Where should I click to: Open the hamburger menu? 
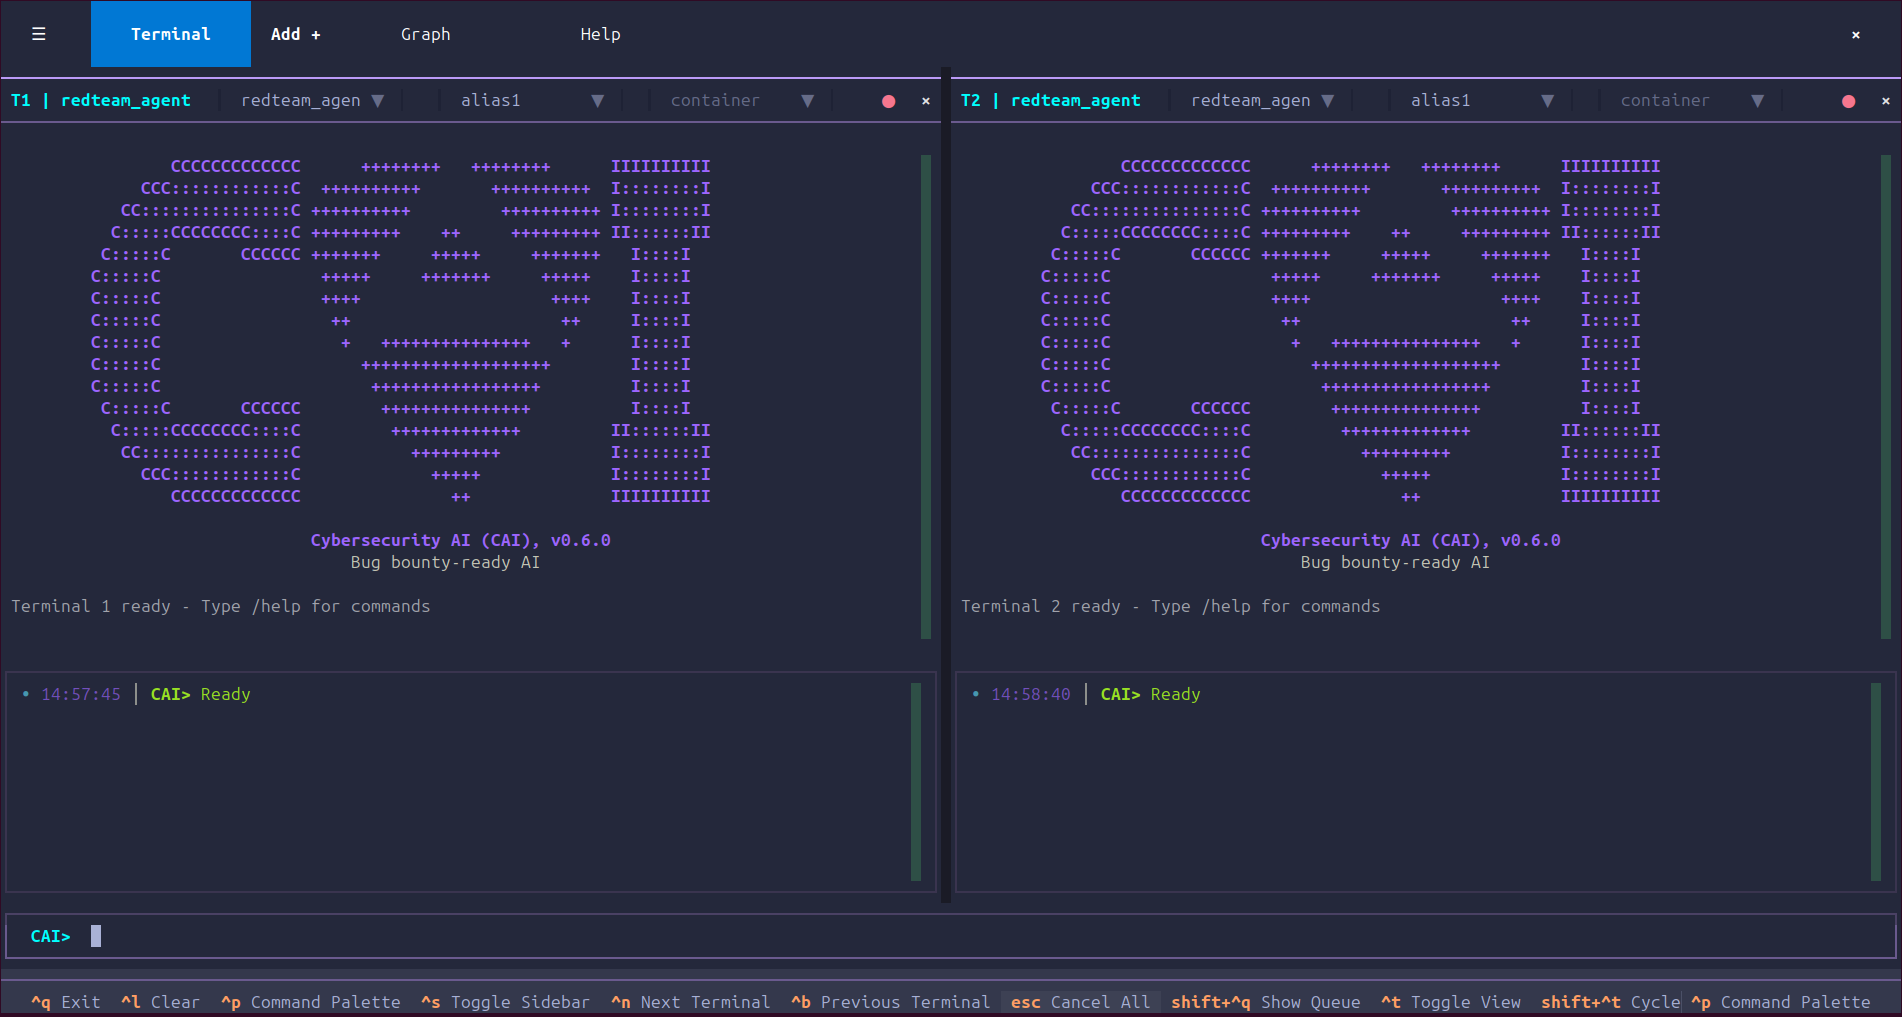point(38,33)
